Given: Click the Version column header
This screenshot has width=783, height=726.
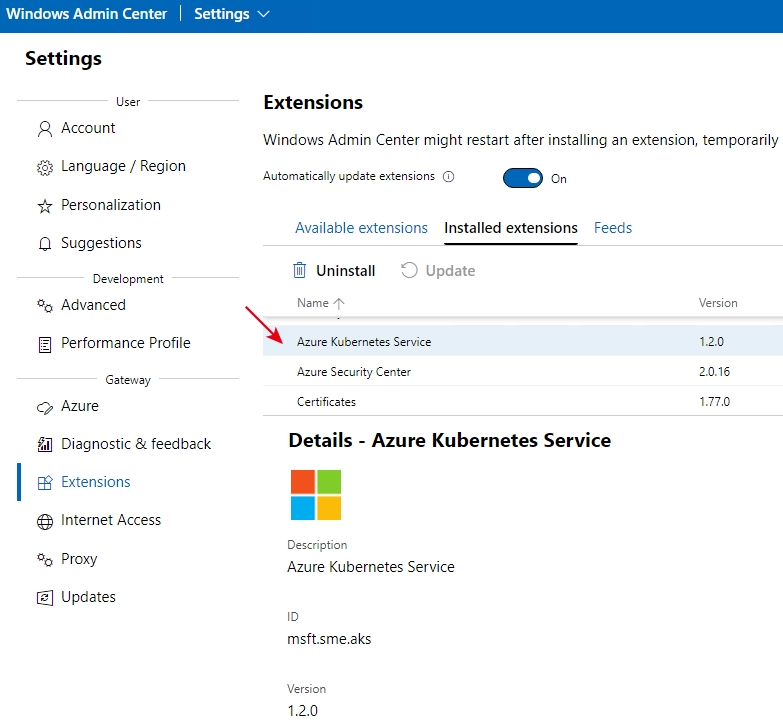Looking at the screenshot, I should (x=718, y=303).
